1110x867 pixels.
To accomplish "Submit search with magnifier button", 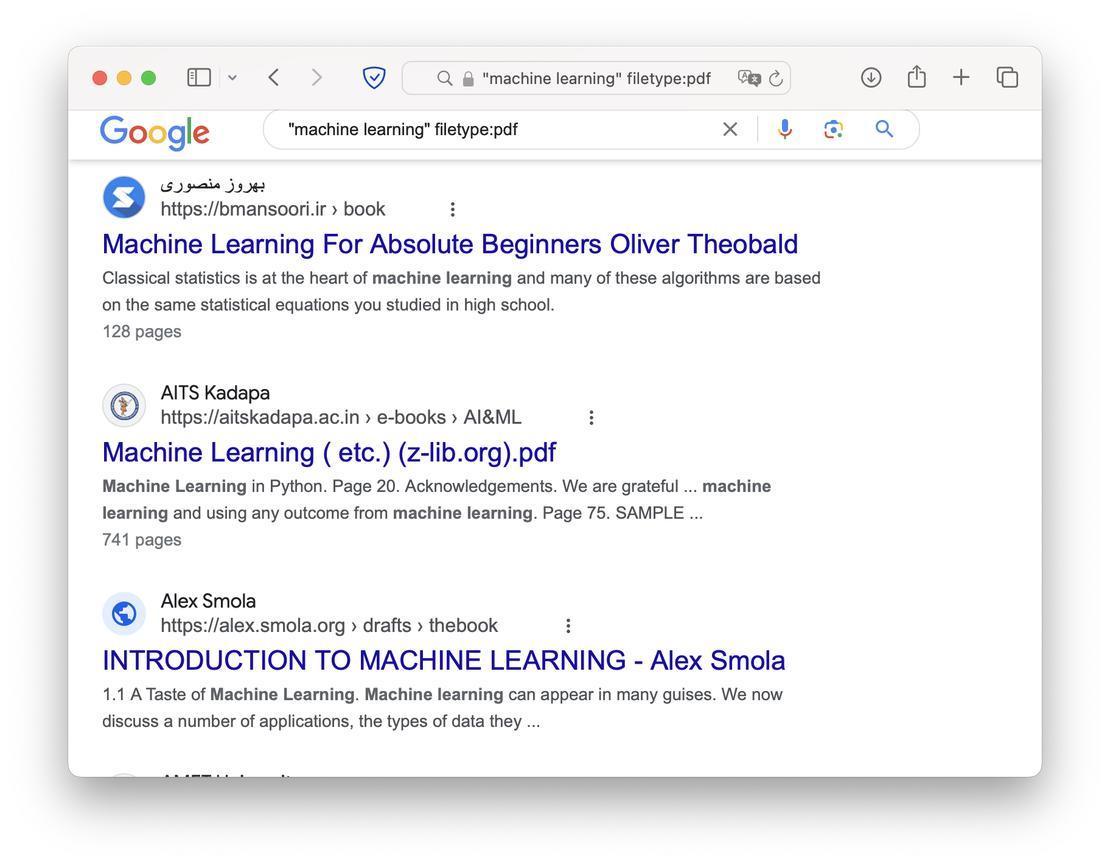I will coord(884,129).
